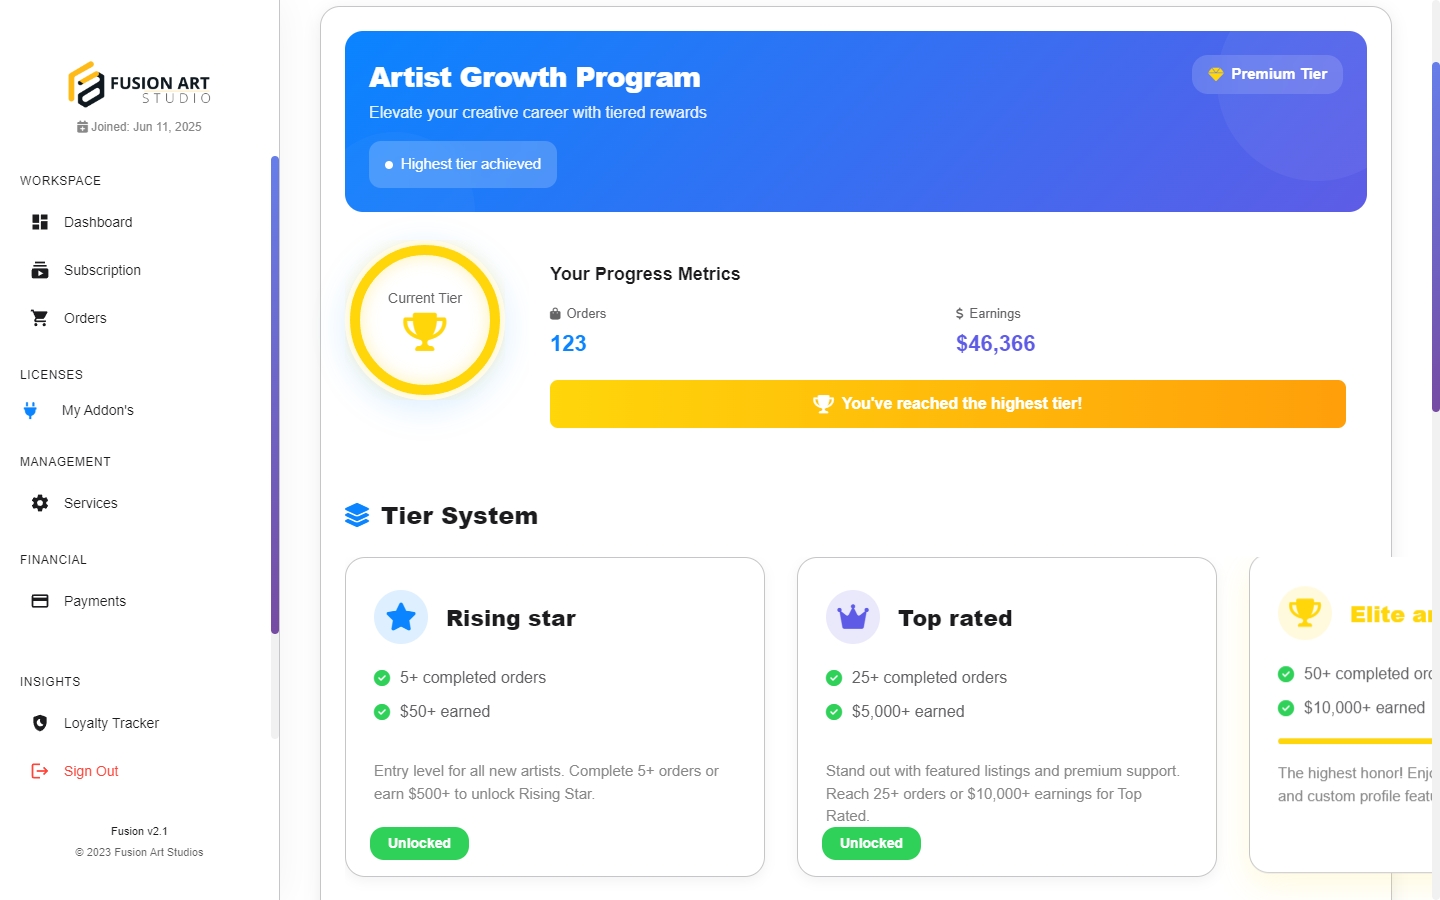Click the Premium Tier badge button
1440x900 pixels.
pos(1267,74)
